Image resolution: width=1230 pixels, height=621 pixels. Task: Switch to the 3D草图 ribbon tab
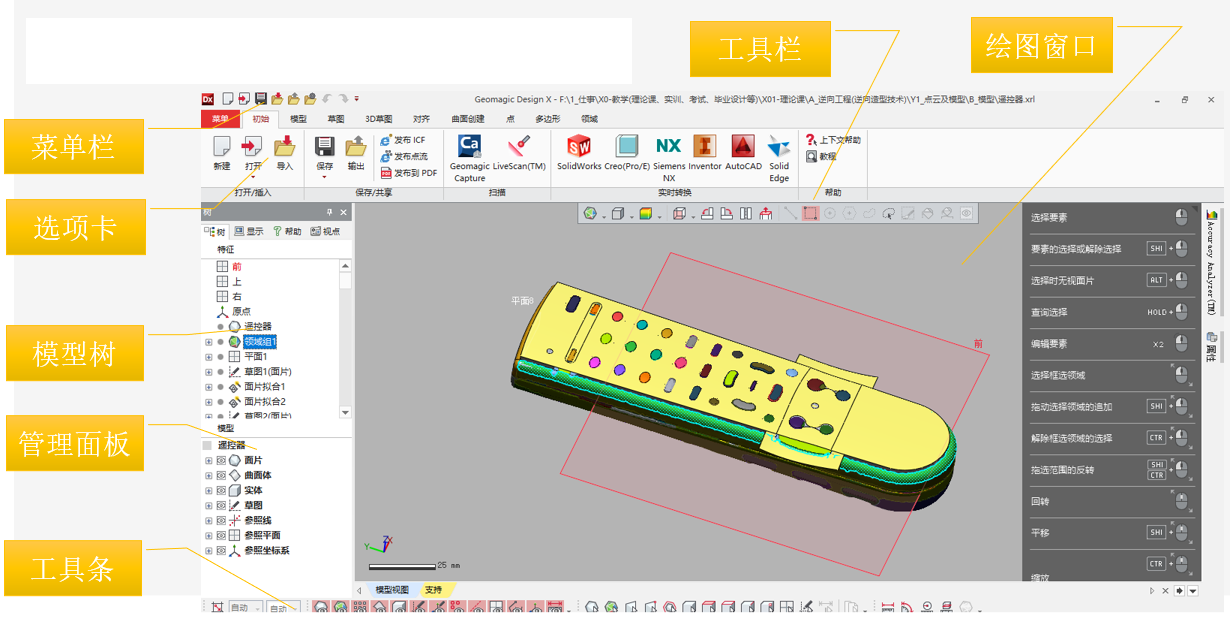tap(378, 119)
